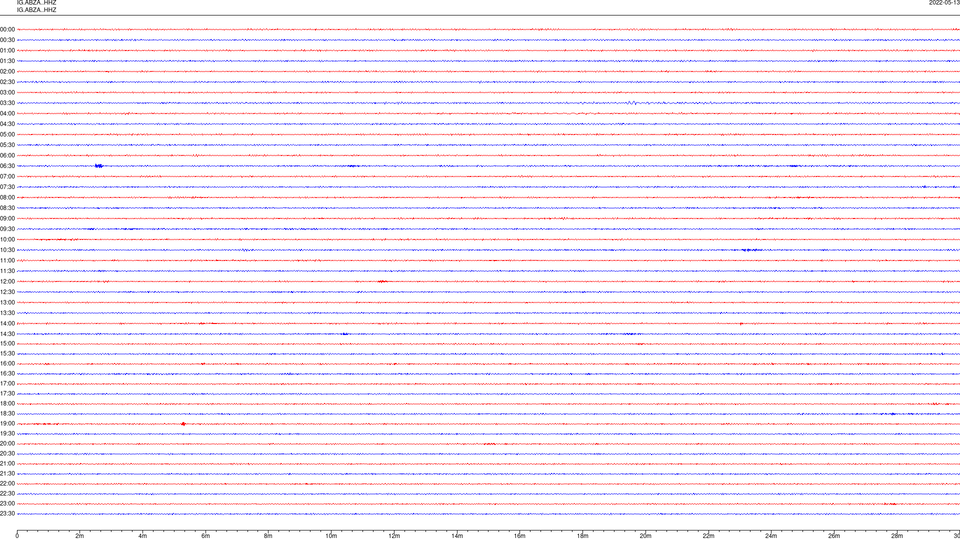This screenshot has height=540, width=960.
Task: Click the 10:30 trace label
Action: (7, 250)
